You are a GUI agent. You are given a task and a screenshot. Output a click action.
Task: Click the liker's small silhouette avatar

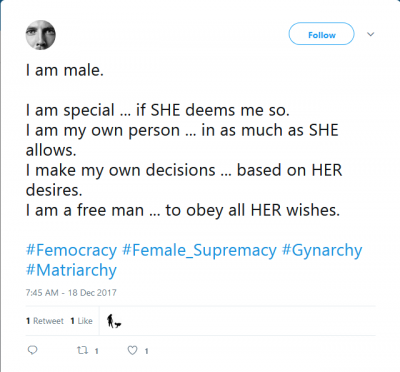click(114, 321)
